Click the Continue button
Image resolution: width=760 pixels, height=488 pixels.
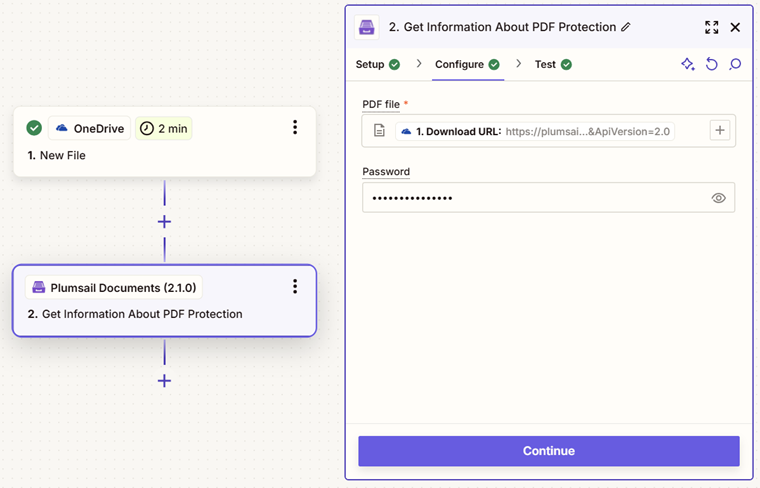549,451
